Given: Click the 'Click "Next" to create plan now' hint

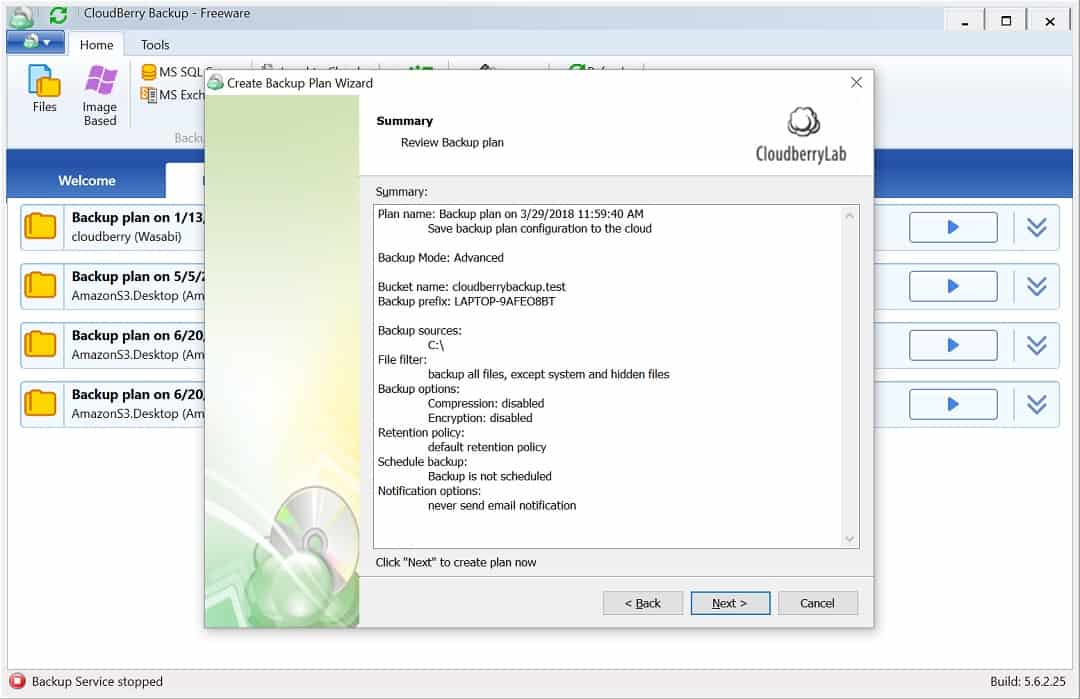Looking at the screenshot, I should (456, 563).
